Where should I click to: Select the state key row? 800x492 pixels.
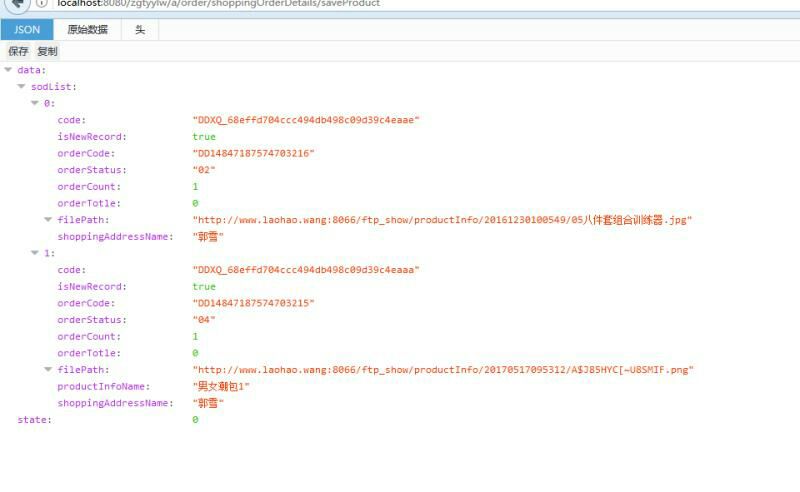33,420
